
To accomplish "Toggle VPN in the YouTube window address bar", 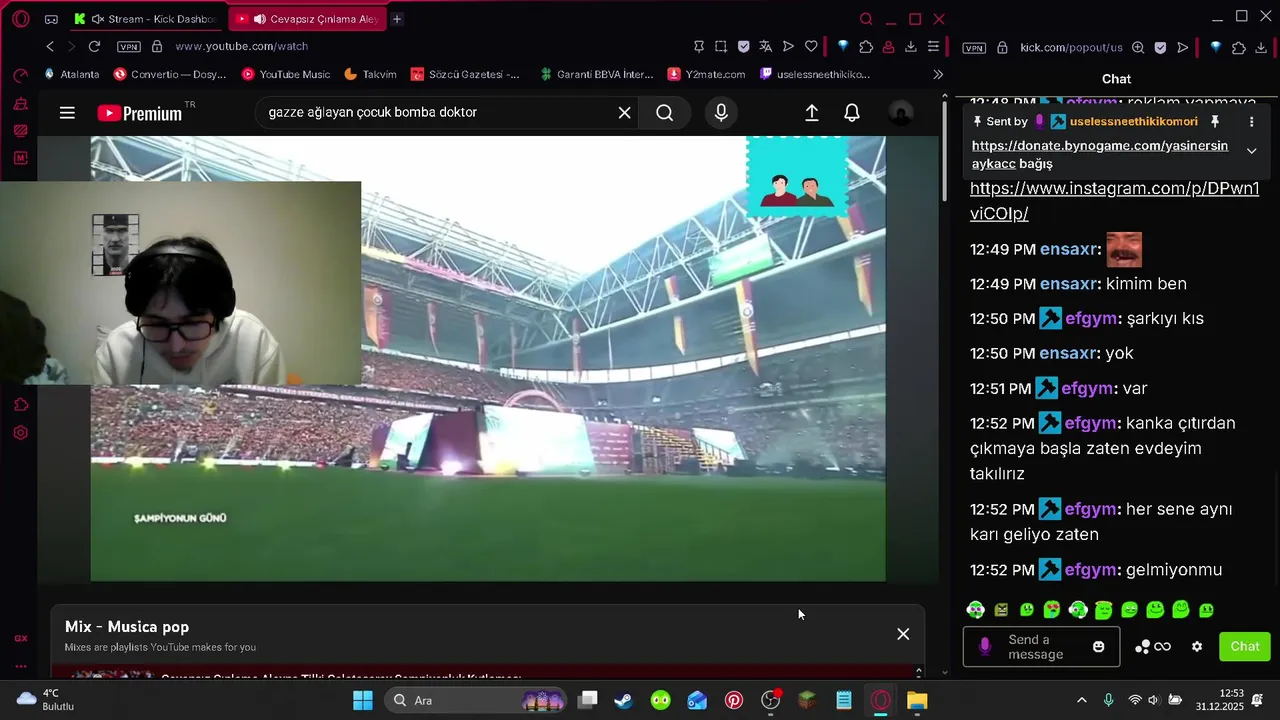I will 128,47.
